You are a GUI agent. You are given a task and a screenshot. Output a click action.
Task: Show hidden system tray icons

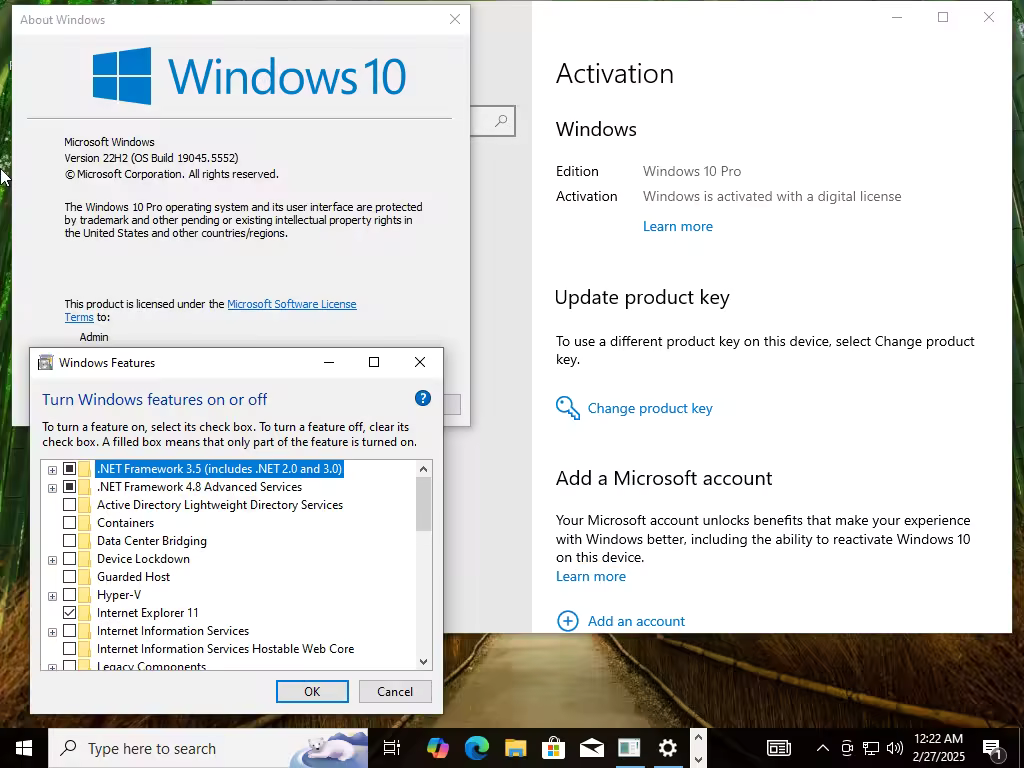click(x=823, y=748)
